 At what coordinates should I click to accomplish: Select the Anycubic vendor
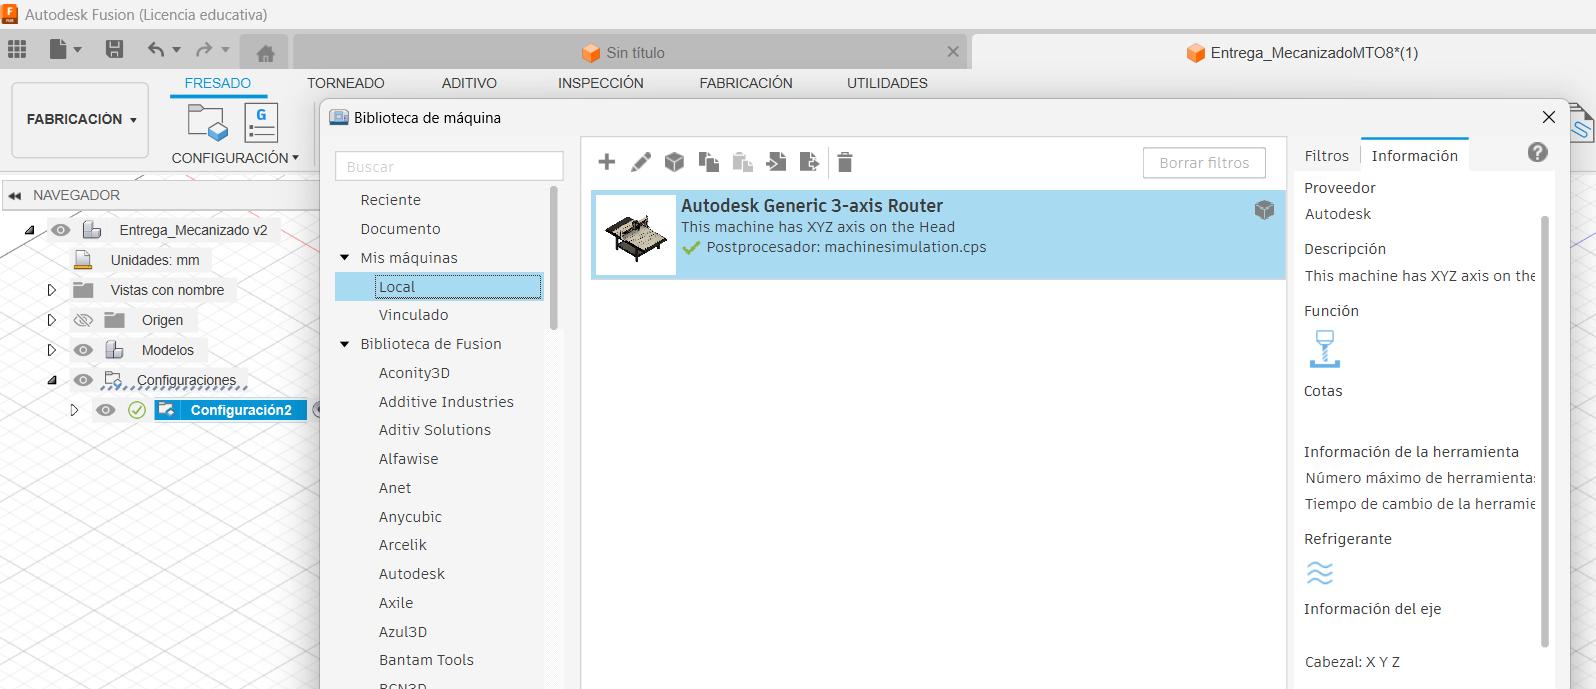click(x=410, y=517)
